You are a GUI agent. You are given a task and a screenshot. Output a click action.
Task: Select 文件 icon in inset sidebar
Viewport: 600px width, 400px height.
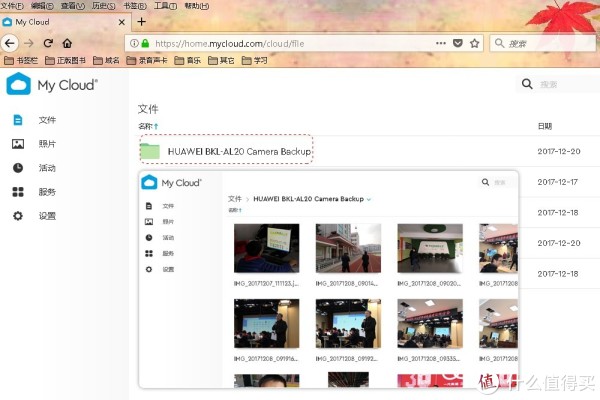point(149,206)
